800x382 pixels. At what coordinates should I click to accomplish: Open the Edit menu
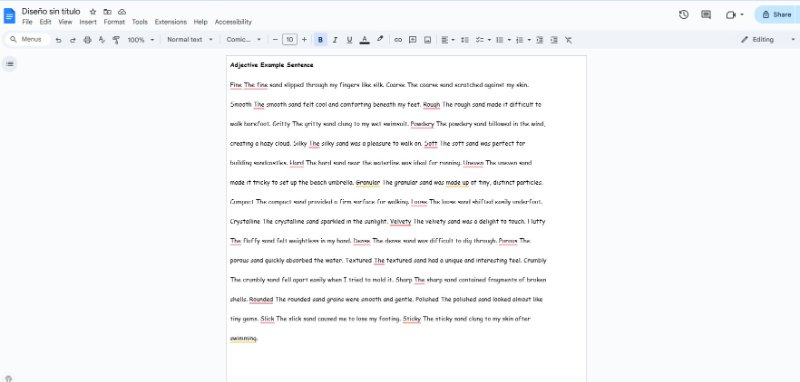(45, 22)
